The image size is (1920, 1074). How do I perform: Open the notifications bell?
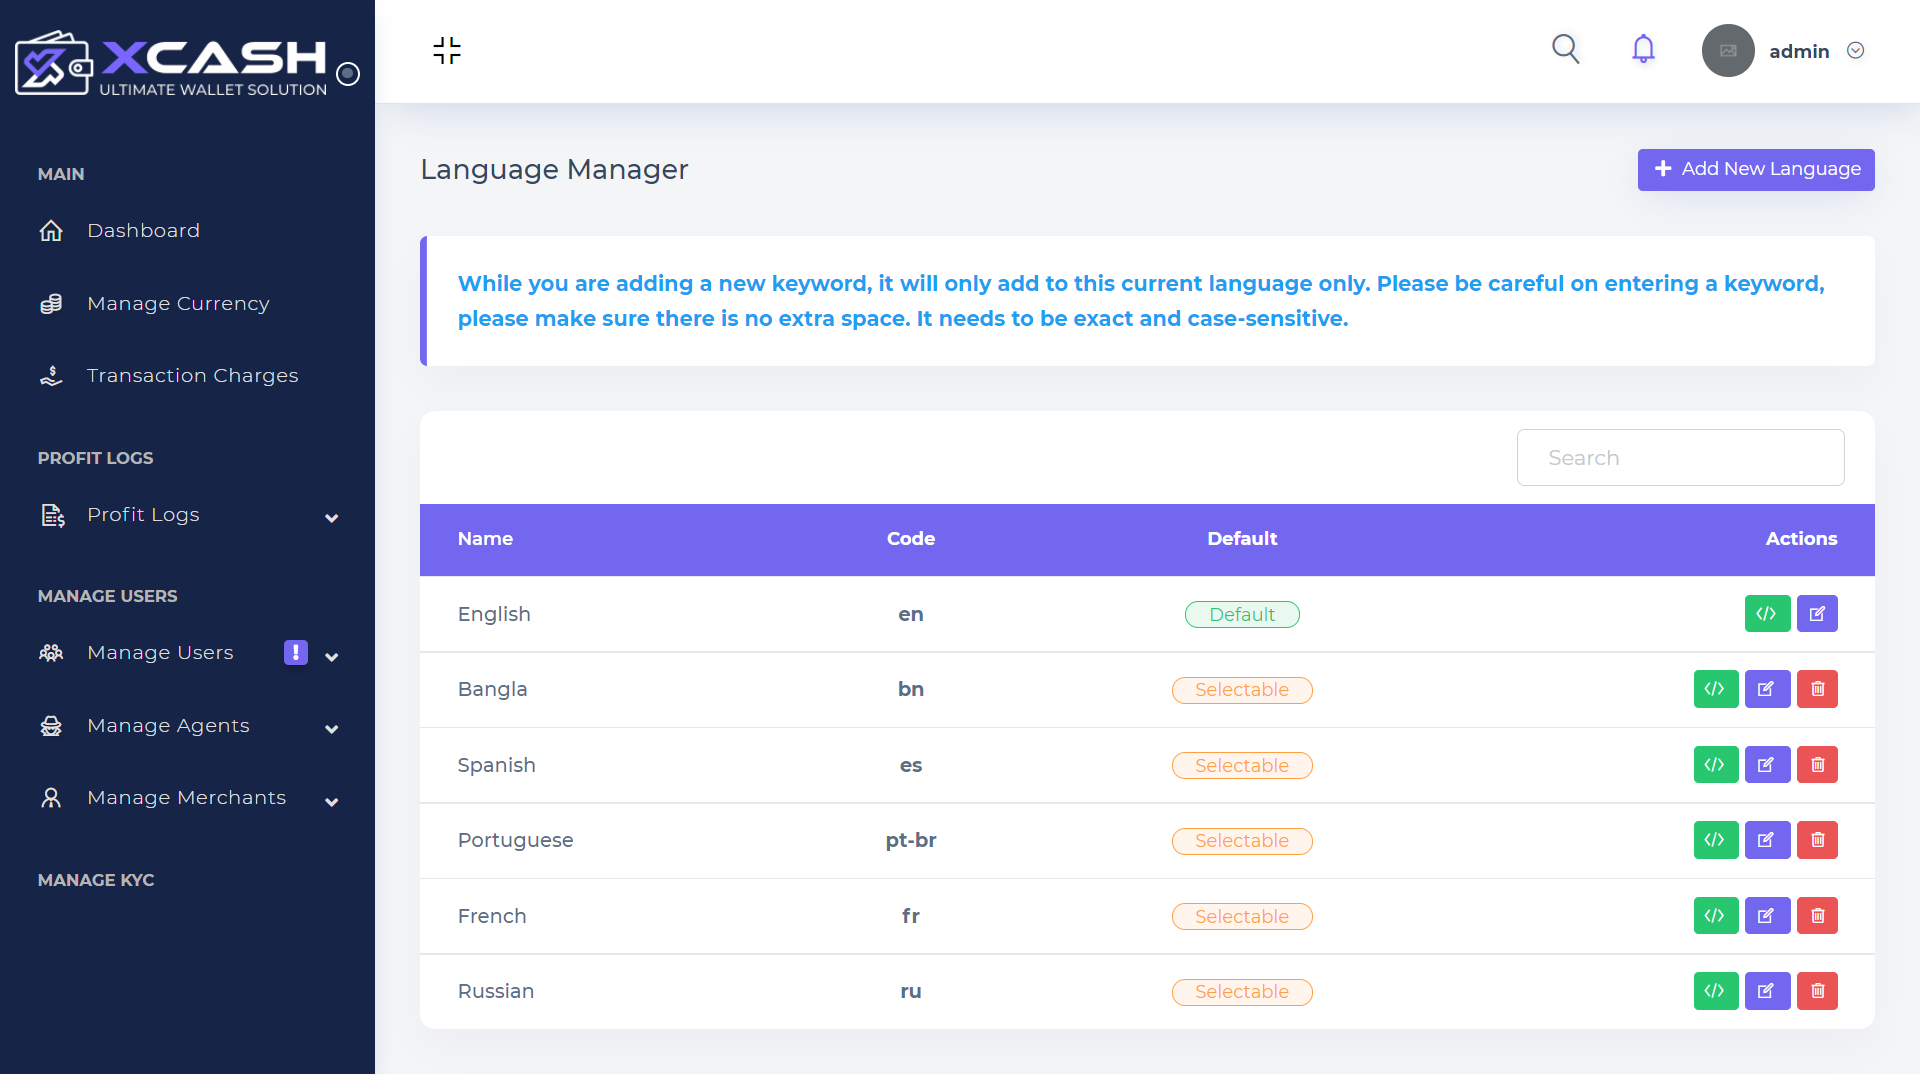(1643, 49)
